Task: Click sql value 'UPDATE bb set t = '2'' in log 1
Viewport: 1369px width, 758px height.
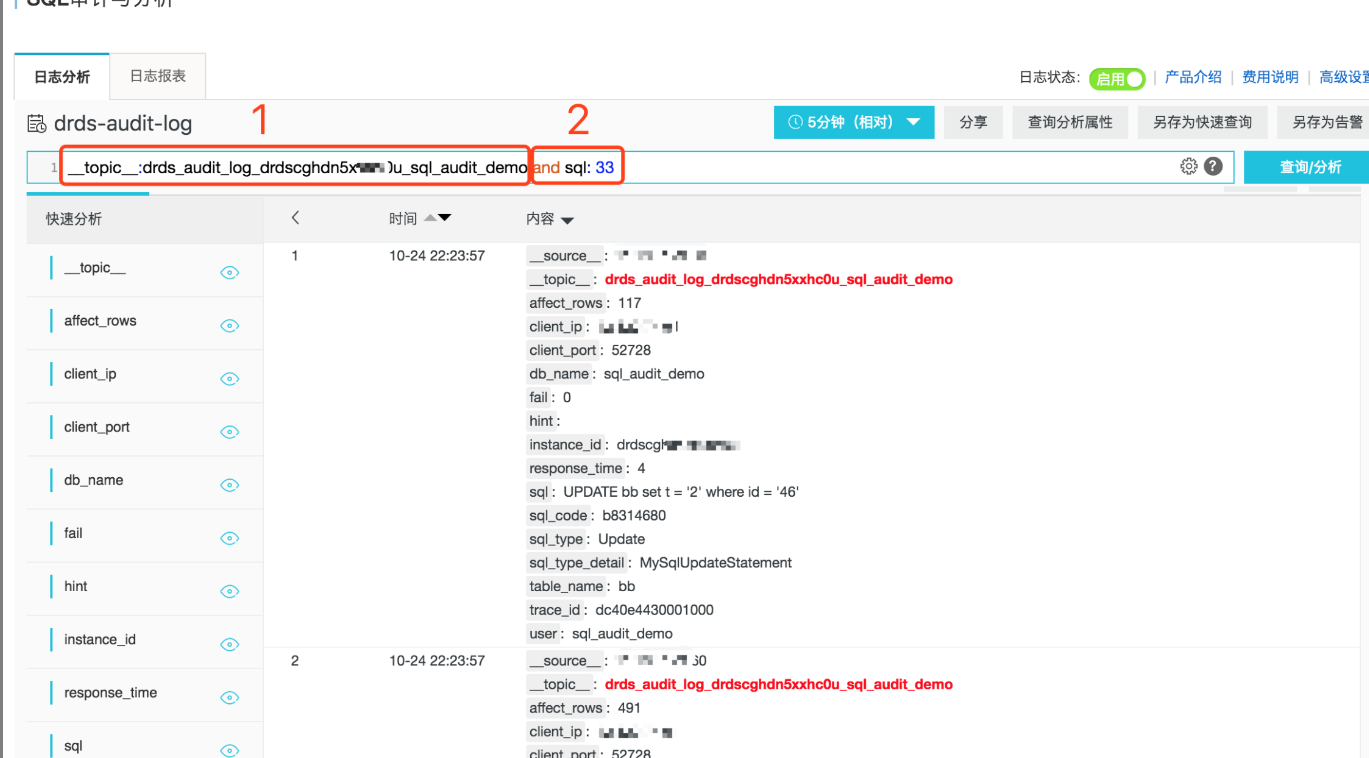Action: (x=681, y=492)
